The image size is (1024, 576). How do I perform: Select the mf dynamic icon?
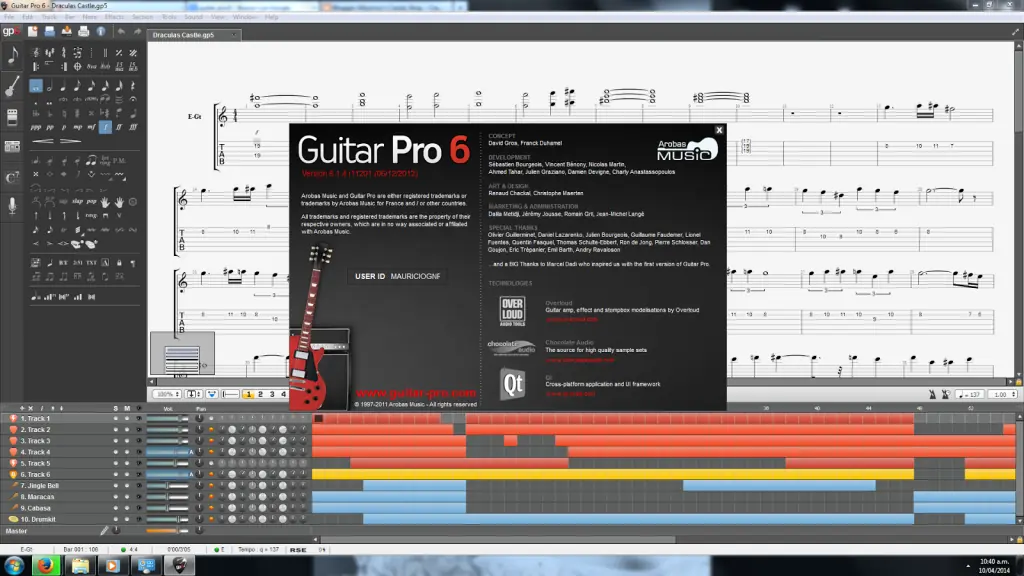(x=91, y=127)
